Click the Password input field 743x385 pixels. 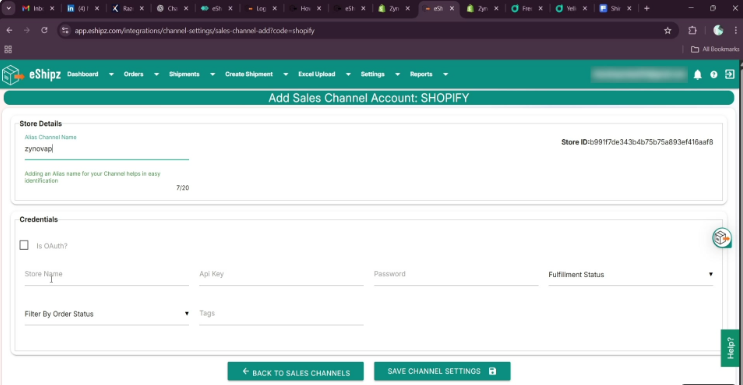pyautogui.click(x=456, y=276)
